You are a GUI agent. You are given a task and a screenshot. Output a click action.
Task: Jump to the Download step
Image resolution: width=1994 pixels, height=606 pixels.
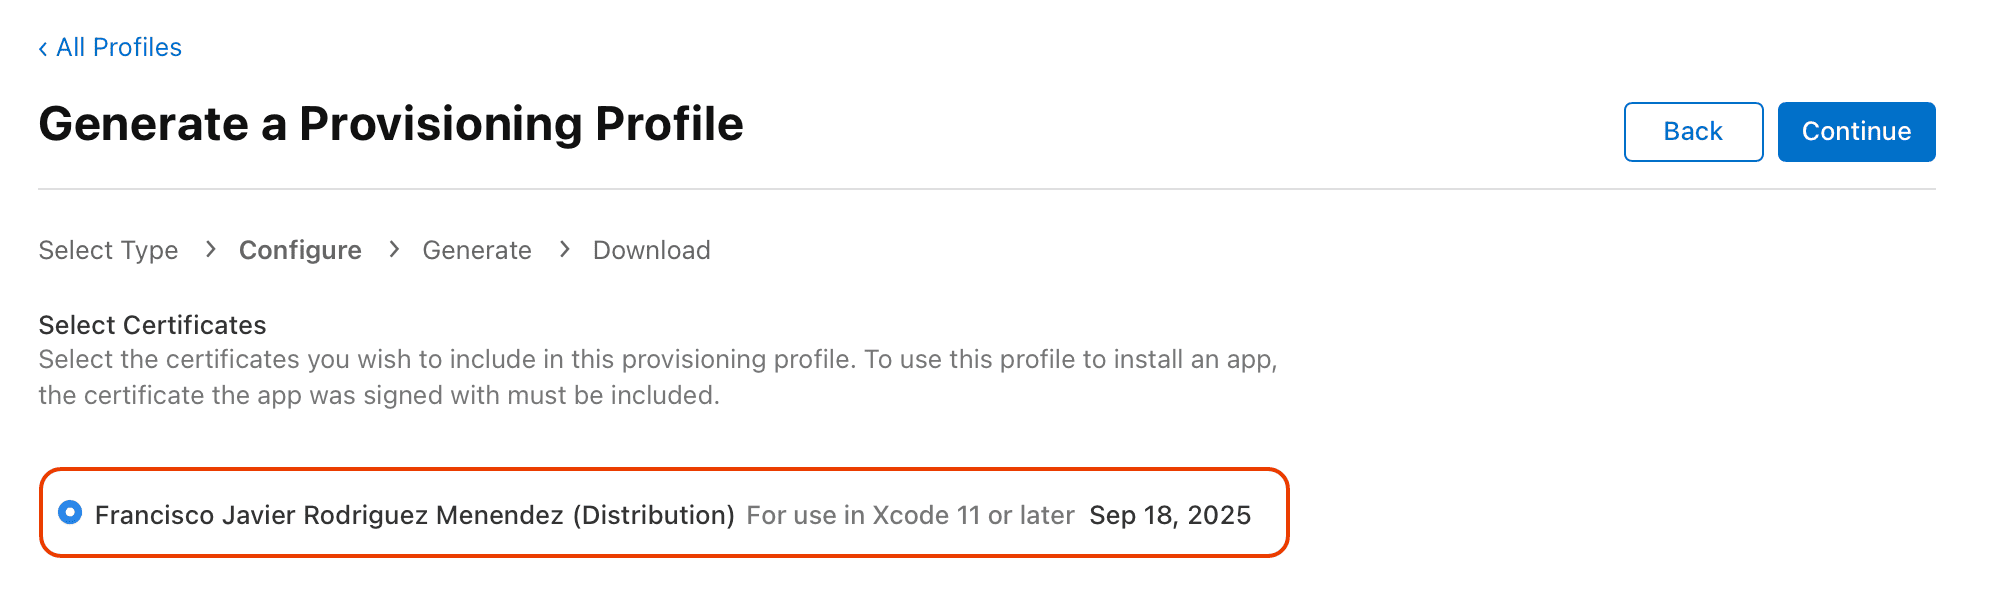point(651,250)
